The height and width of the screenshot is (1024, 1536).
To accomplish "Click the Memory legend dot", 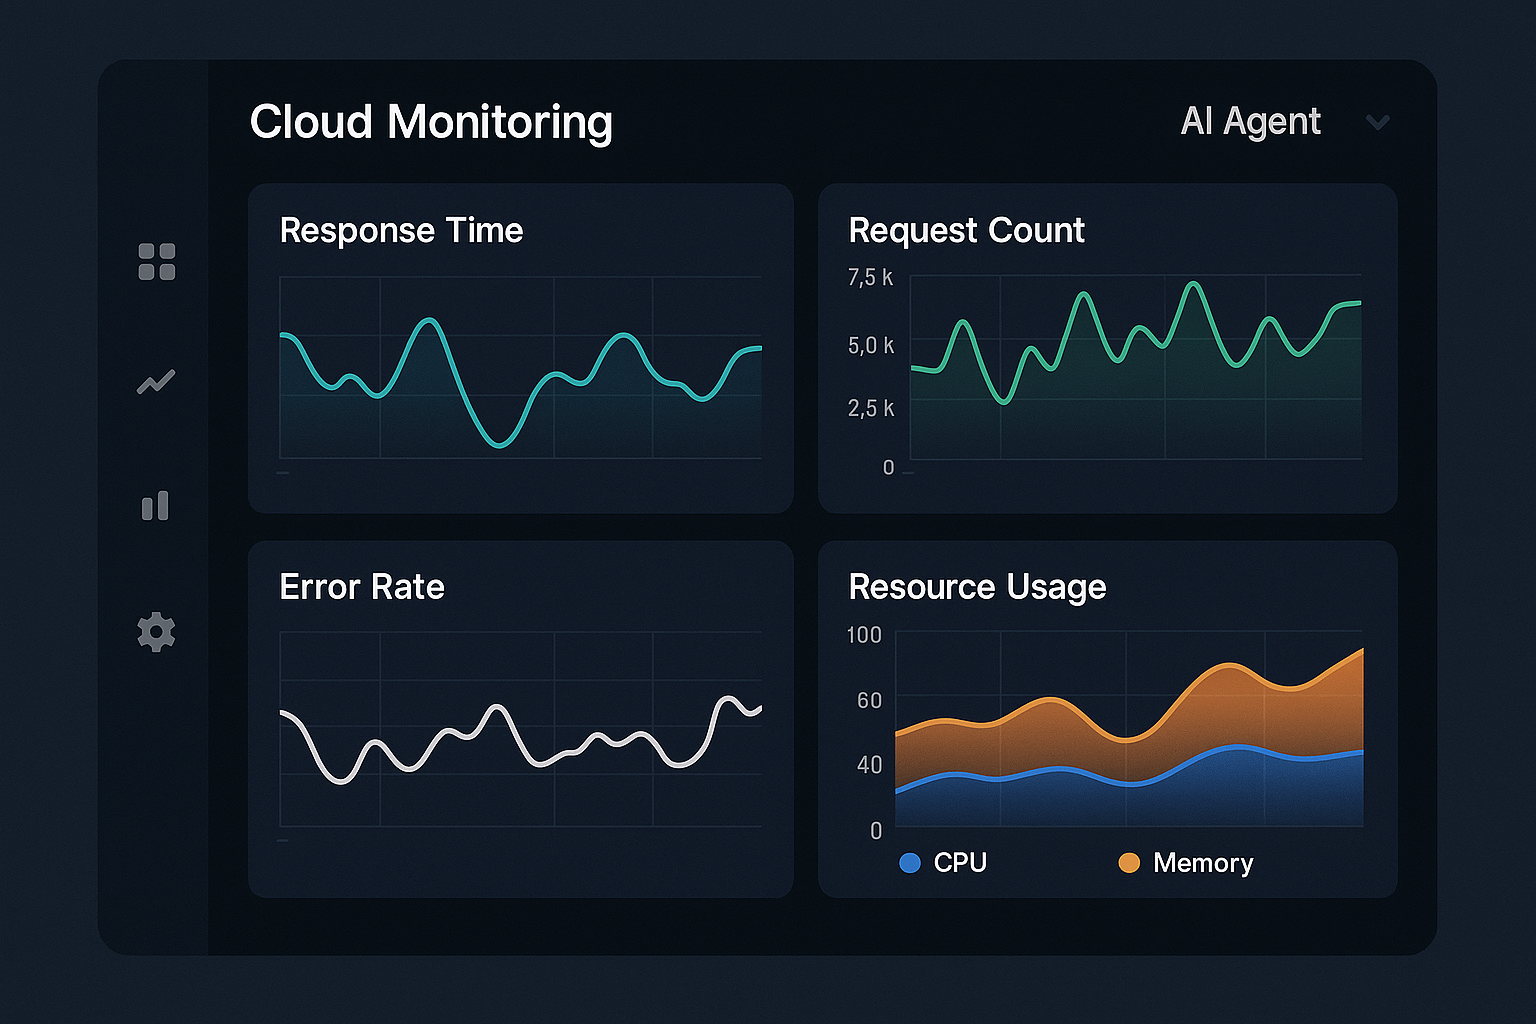I will tap(1129, 862).
